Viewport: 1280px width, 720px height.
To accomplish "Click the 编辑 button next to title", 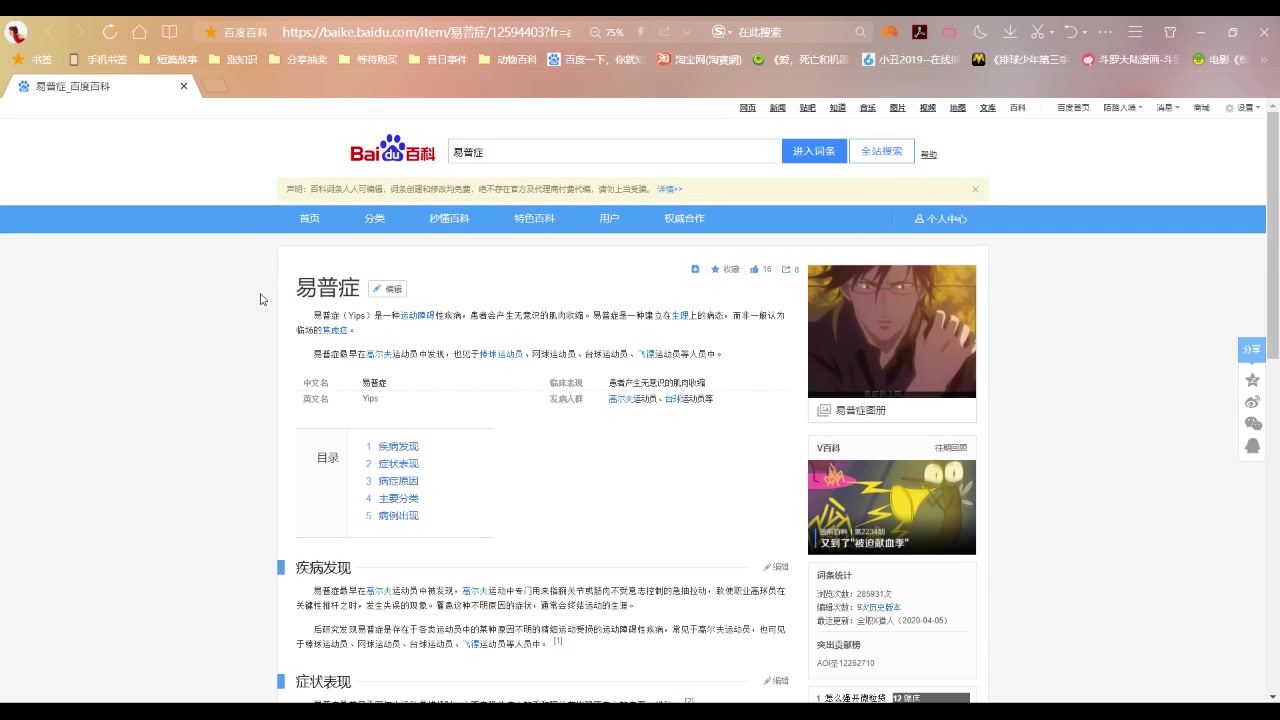I will click(387, 289).
